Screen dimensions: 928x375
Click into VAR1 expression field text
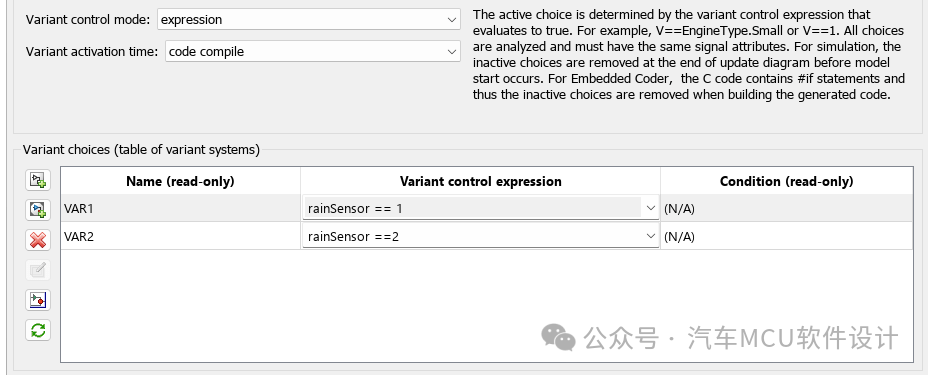click(x=355, y=208)
